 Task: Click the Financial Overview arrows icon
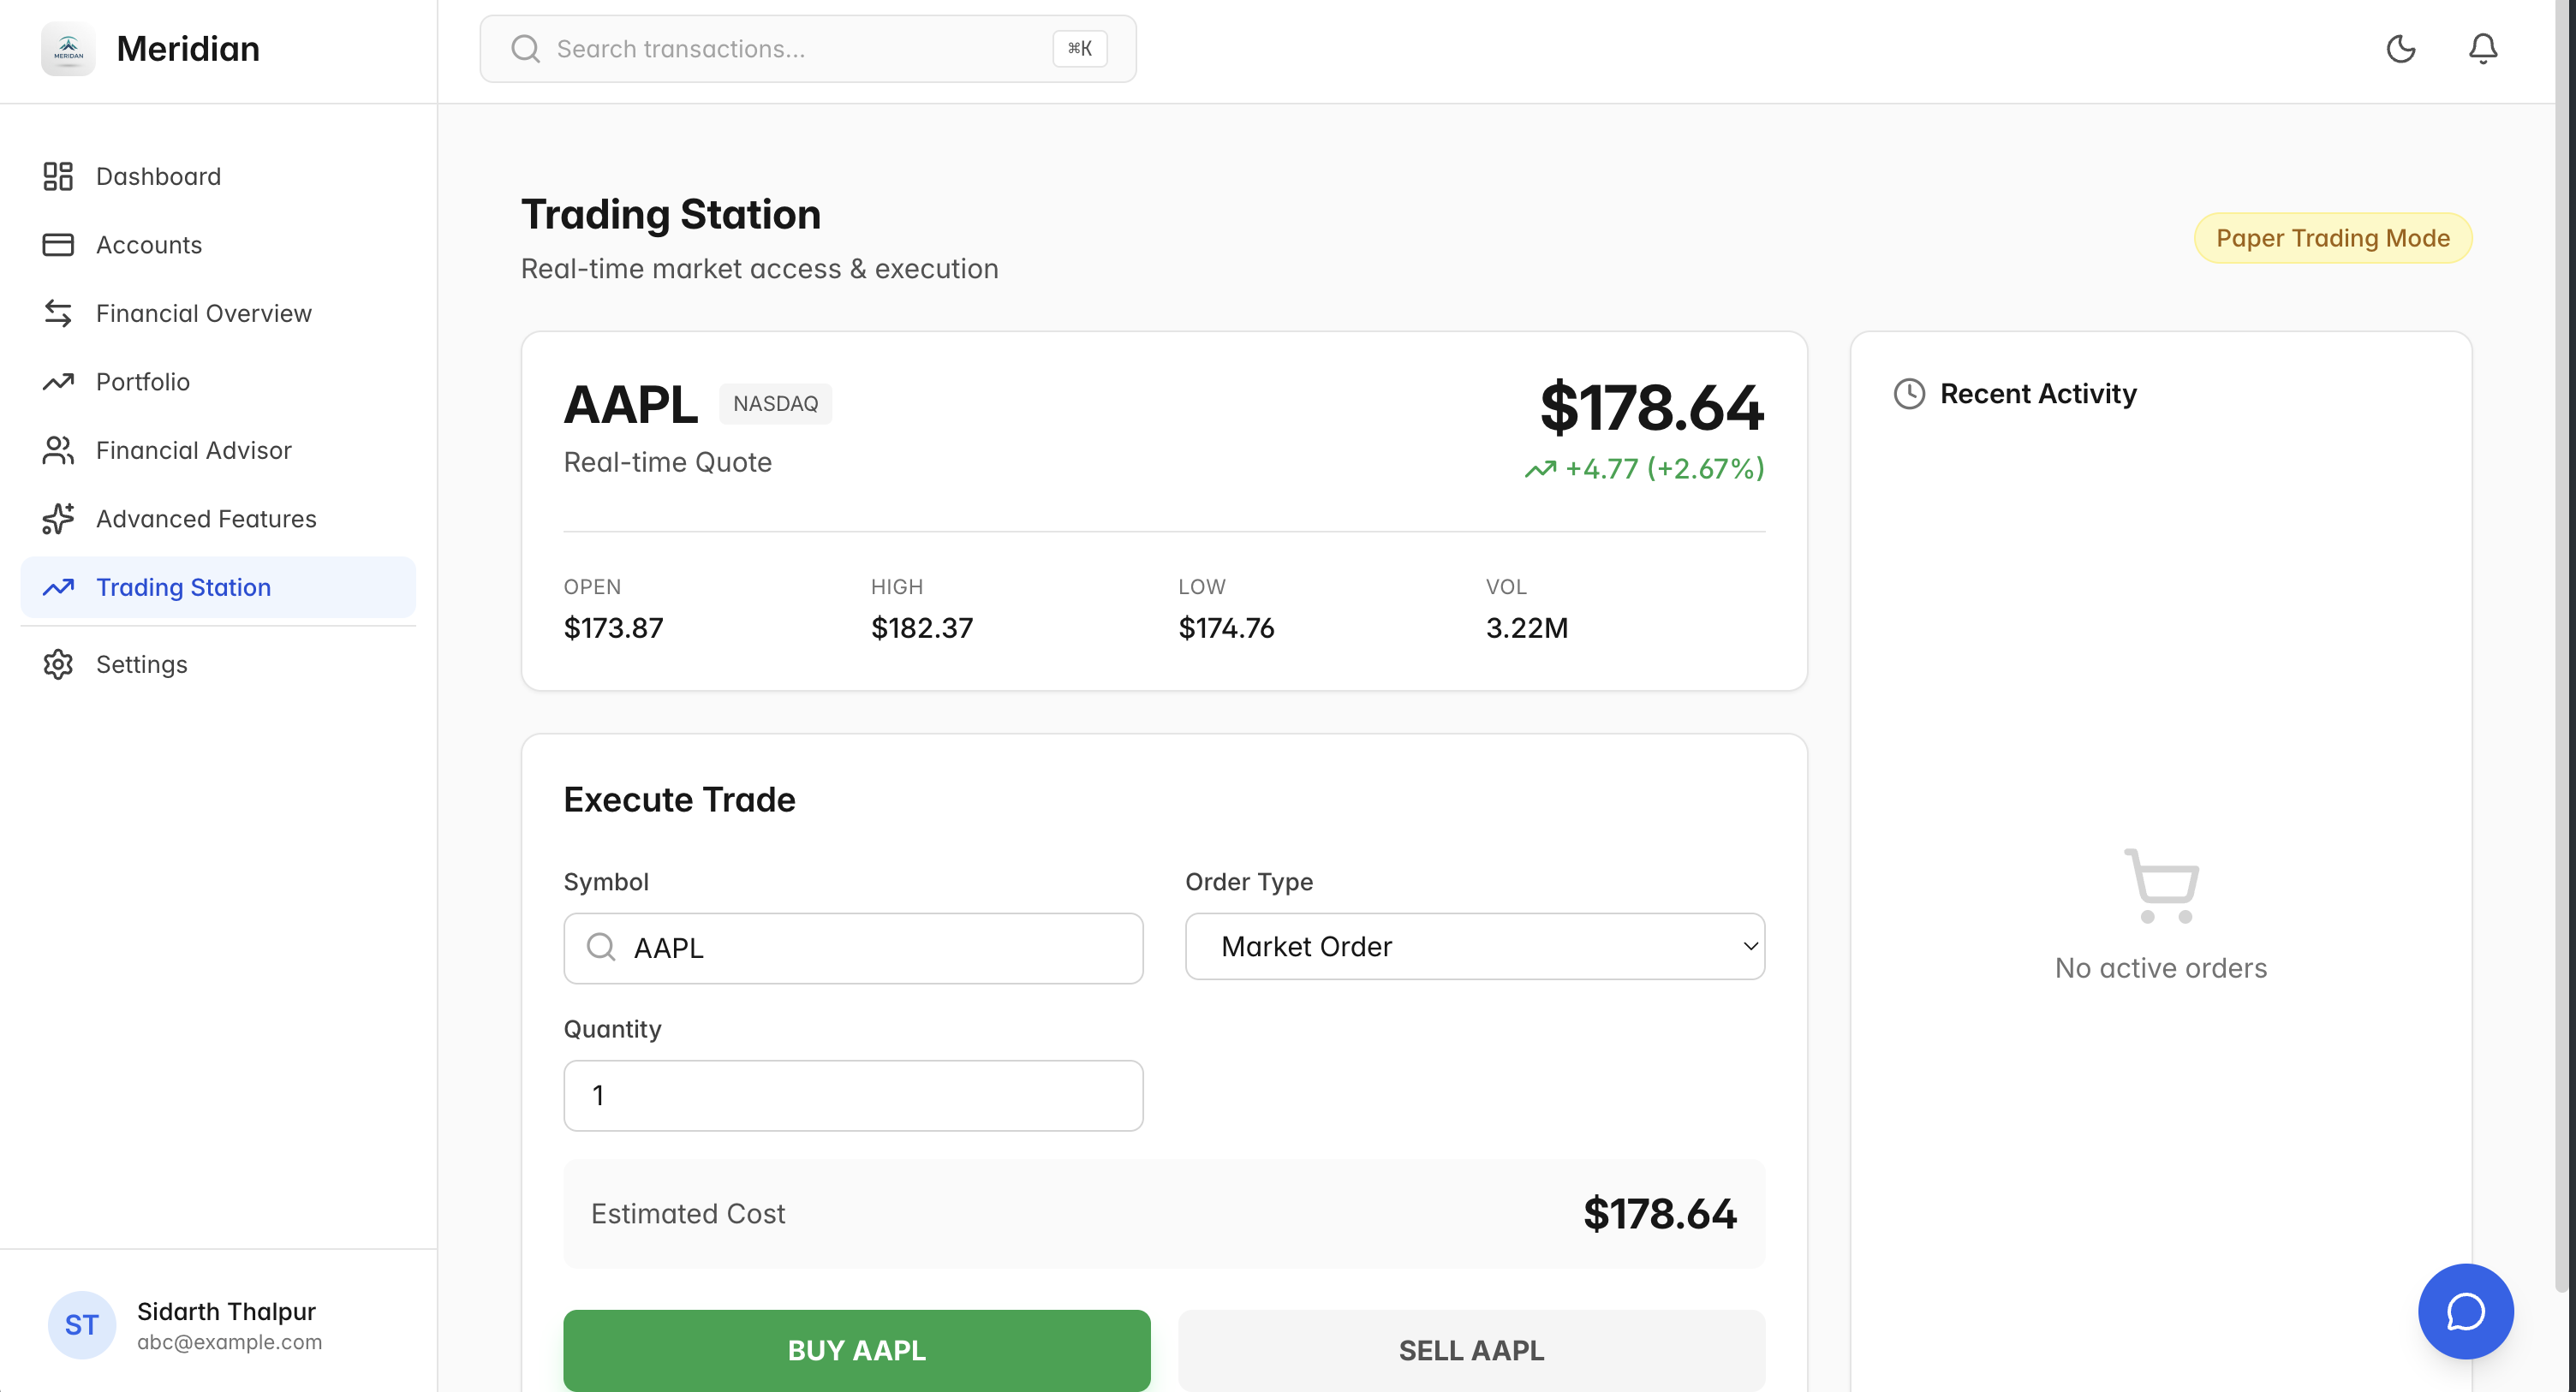point(58,313)
